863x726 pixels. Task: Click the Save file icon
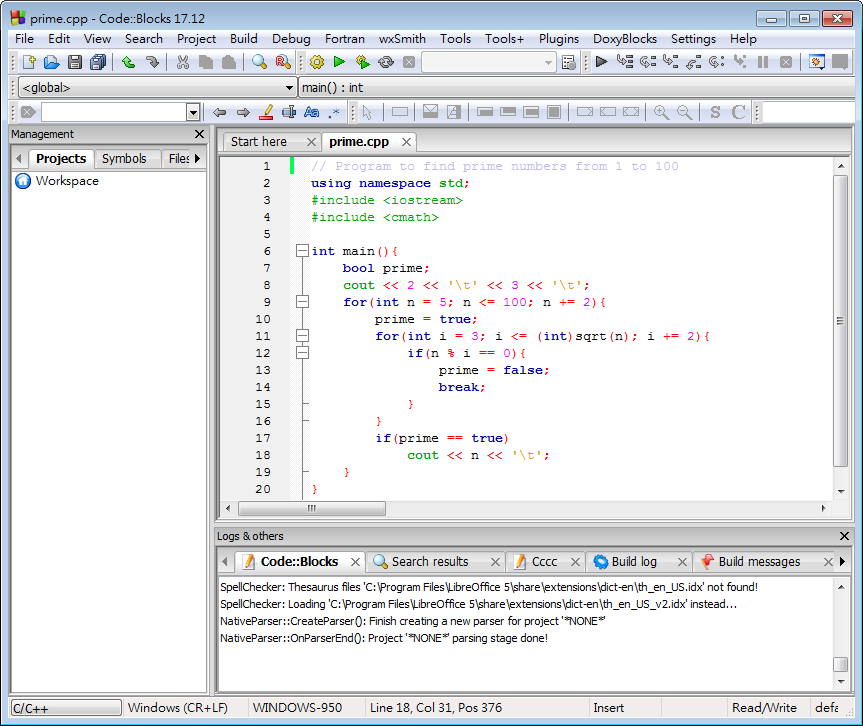coord(75,62)
